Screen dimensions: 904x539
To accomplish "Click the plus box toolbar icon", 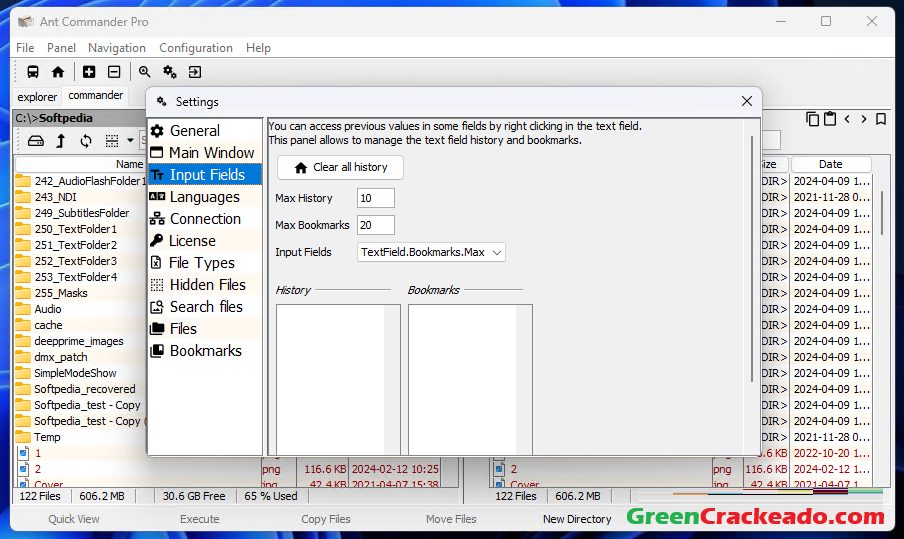I will tap(89, 72).
